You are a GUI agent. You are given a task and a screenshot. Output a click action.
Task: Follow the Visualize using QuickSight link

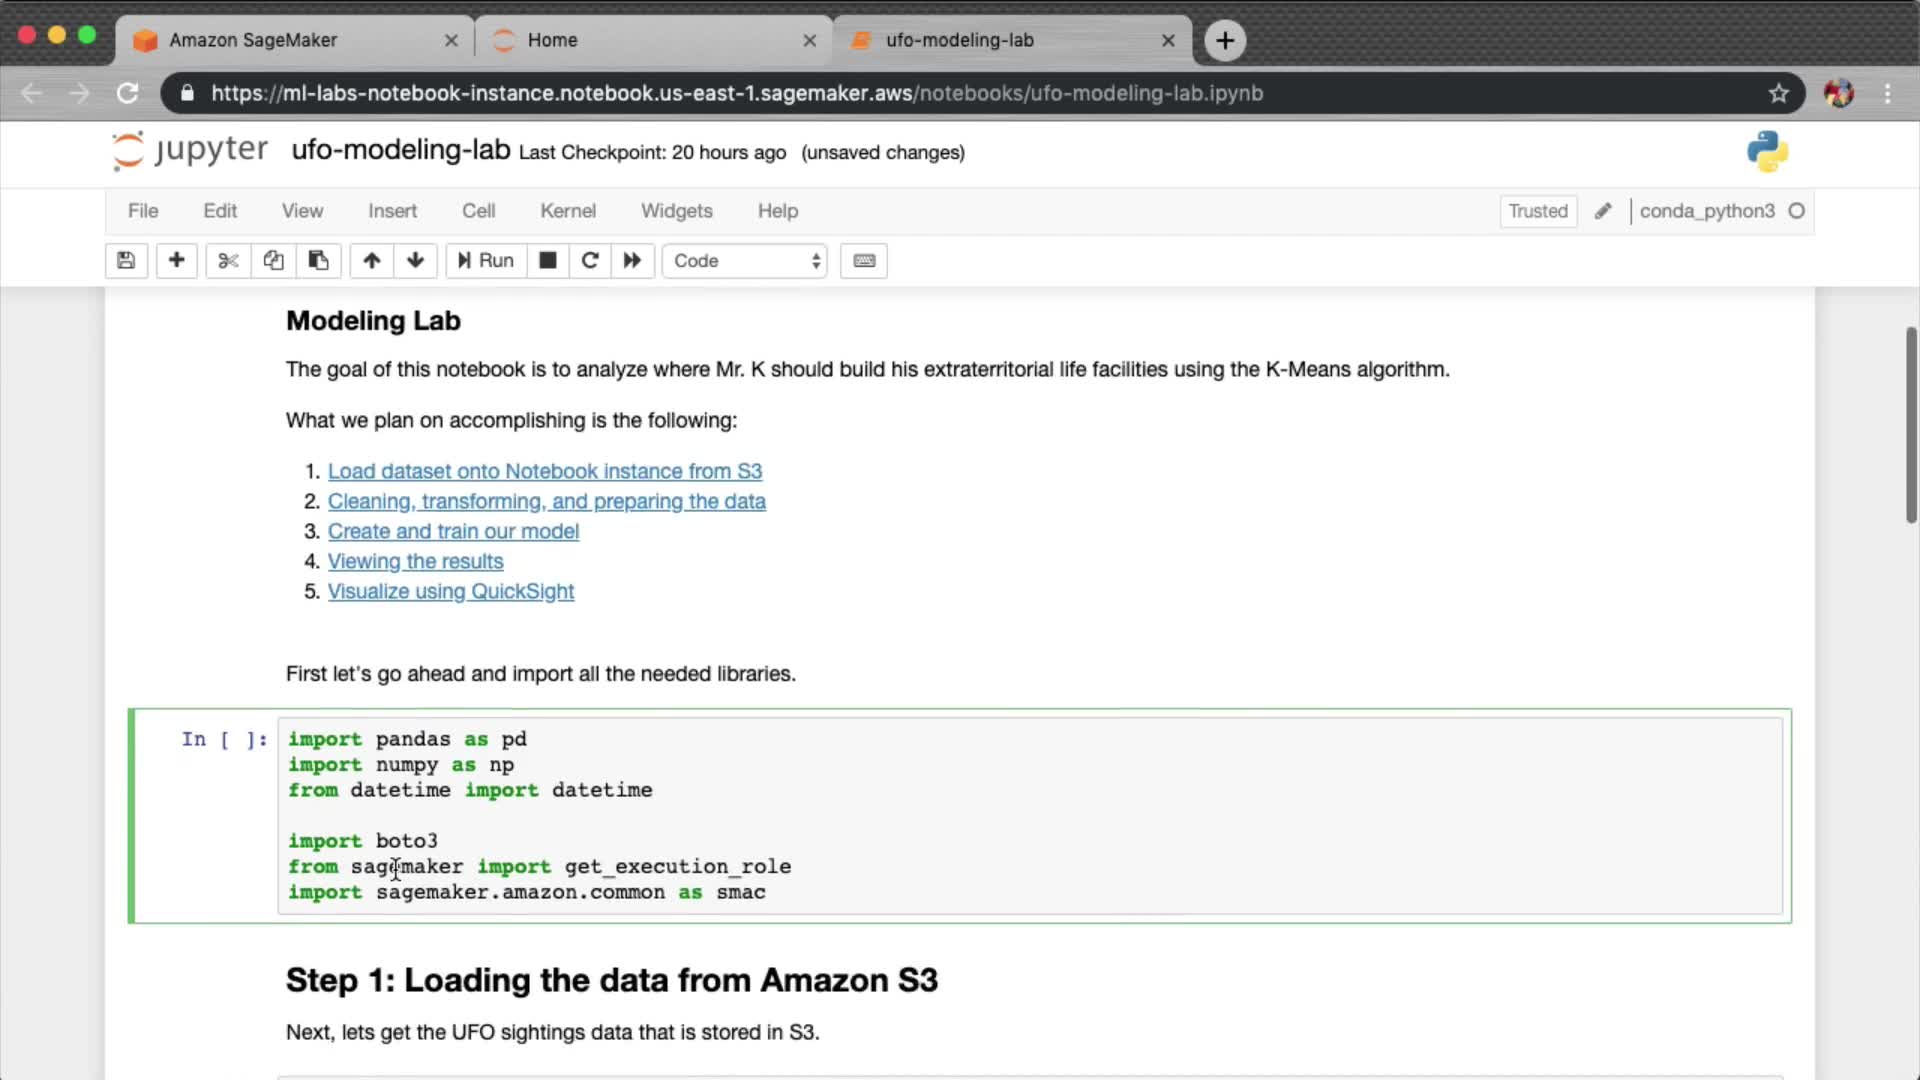[450, 591]
